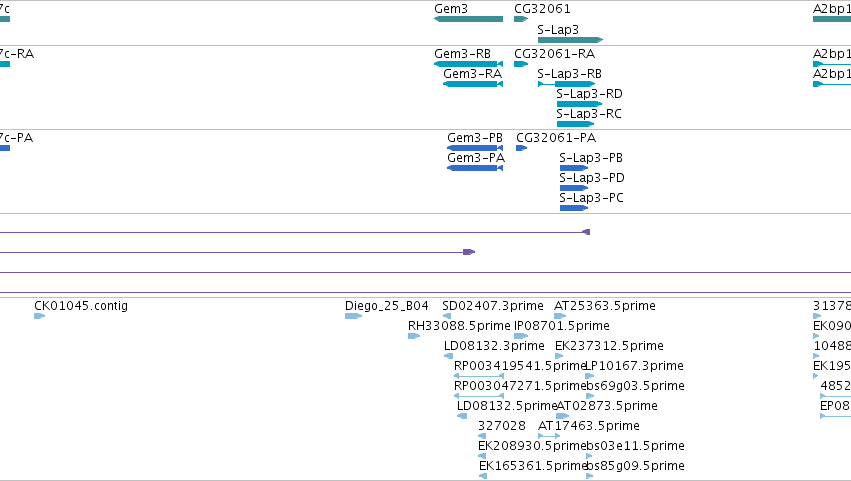Open the LD08132.3prime EST label
This screenshot has width=851, height=481.
pyautogui.click(x=494, y=346)
